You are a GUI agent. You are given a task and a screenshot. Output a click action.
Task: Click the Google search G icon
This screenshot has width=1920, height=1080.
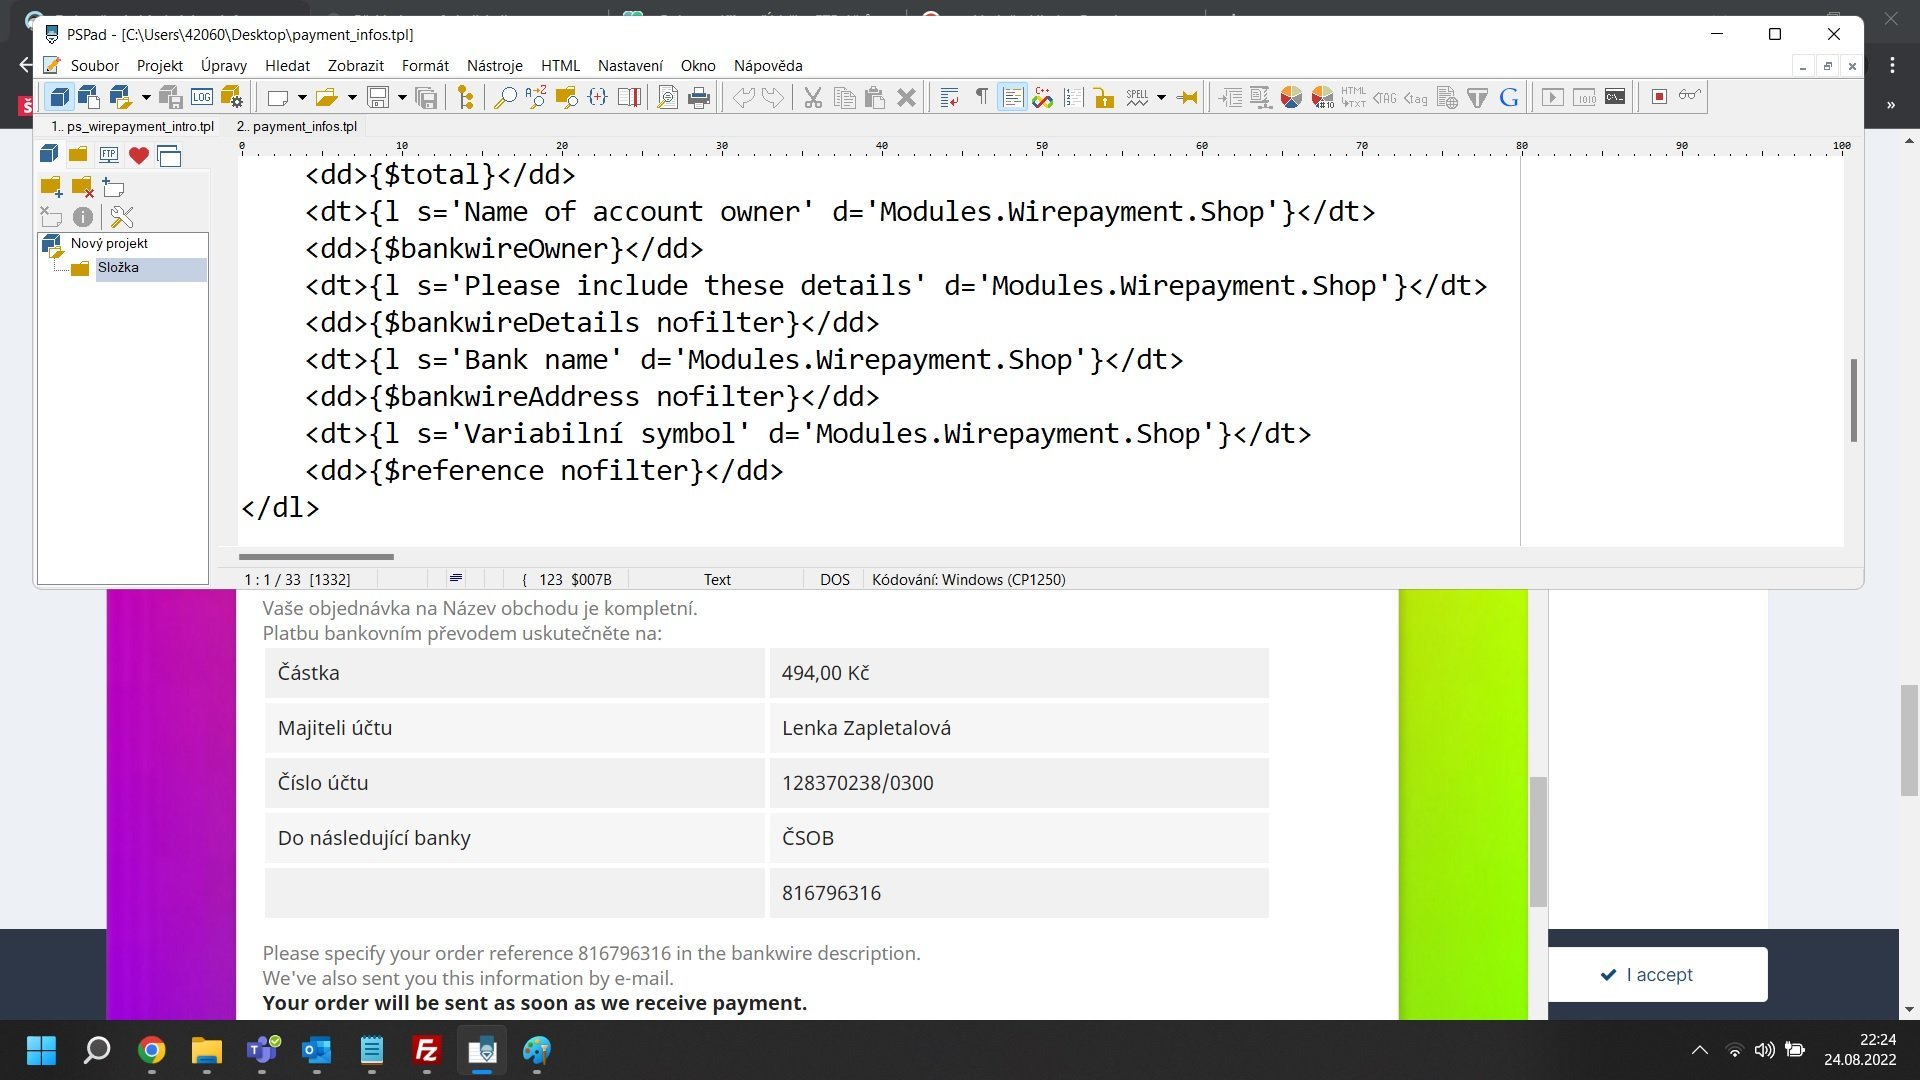pyautogui.click(x=1509, y=97)
